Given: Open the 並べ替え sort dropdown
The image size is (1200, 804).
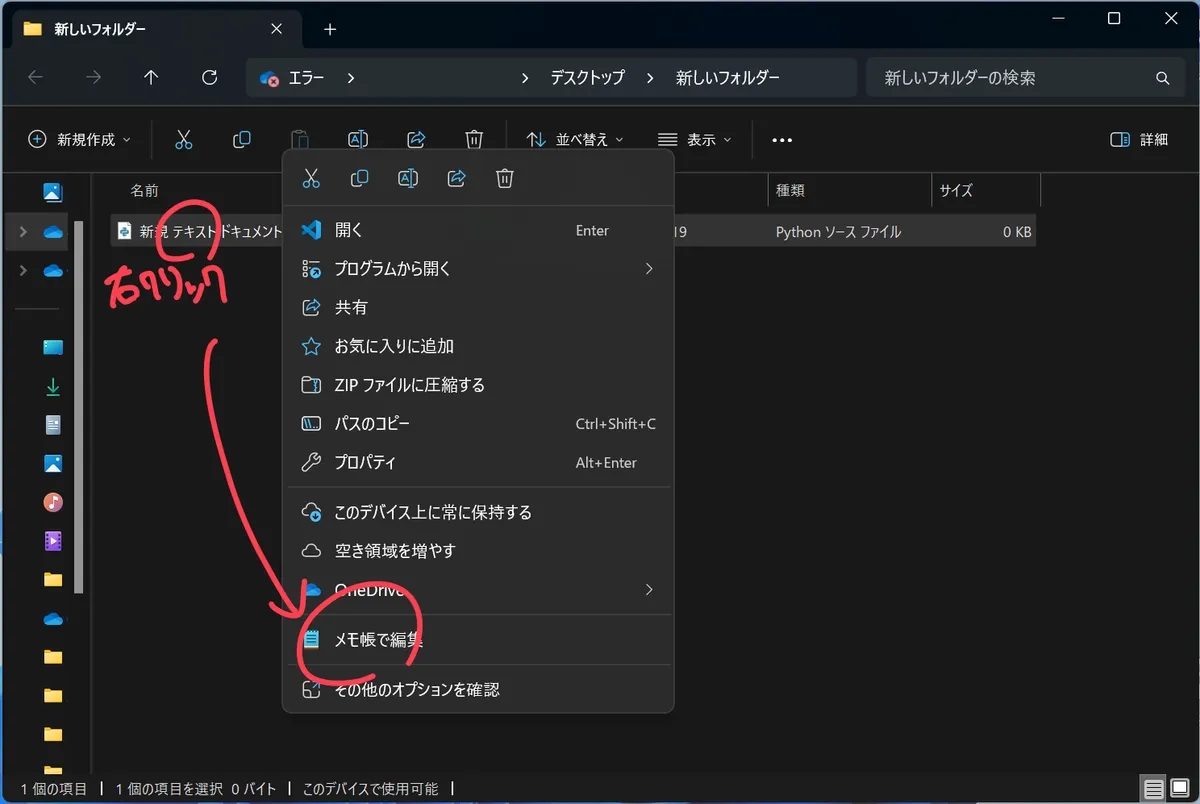Looking at the screenshot, I should click(575, 140).
